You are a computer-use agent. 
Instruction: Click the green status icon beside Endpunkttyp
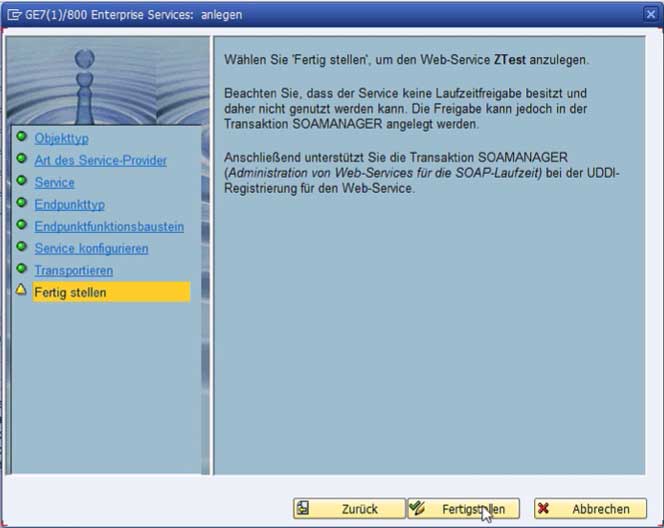(21, 203)
